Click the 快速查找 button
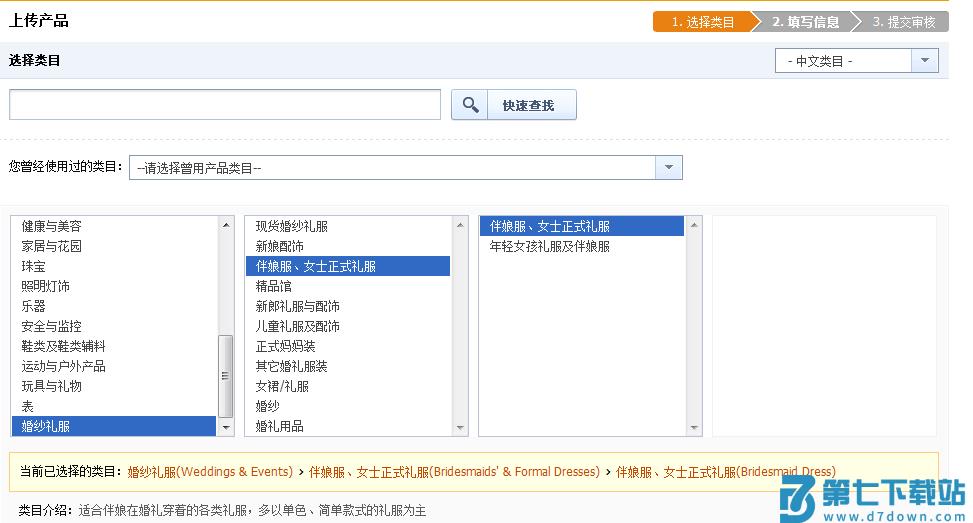Viewport: 973px width, 523px height. [x=528, y=105]
